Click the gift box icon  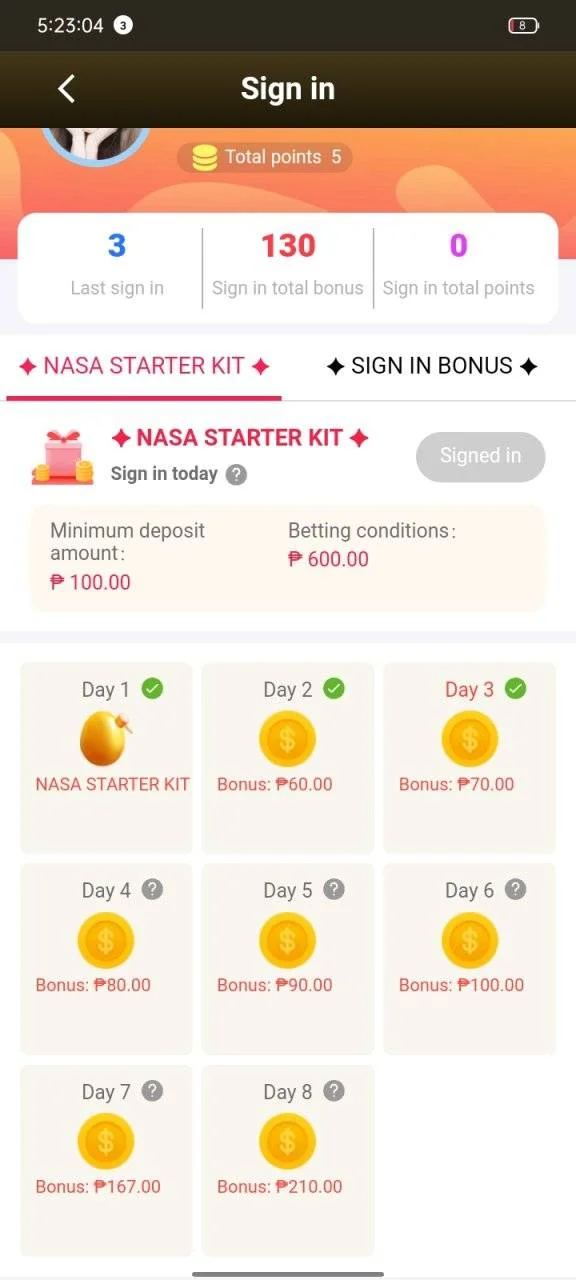pyautogui.click(x=62, y=458)
